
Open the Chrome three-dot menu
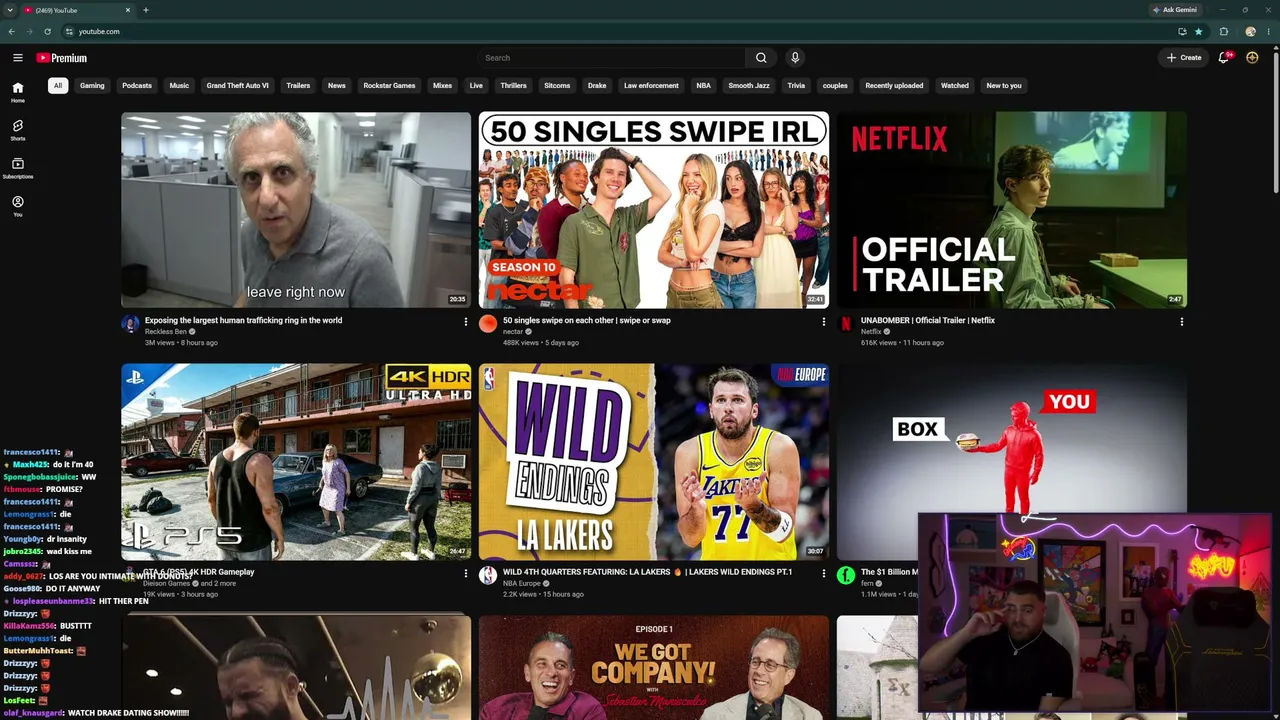pos(1269,31)
